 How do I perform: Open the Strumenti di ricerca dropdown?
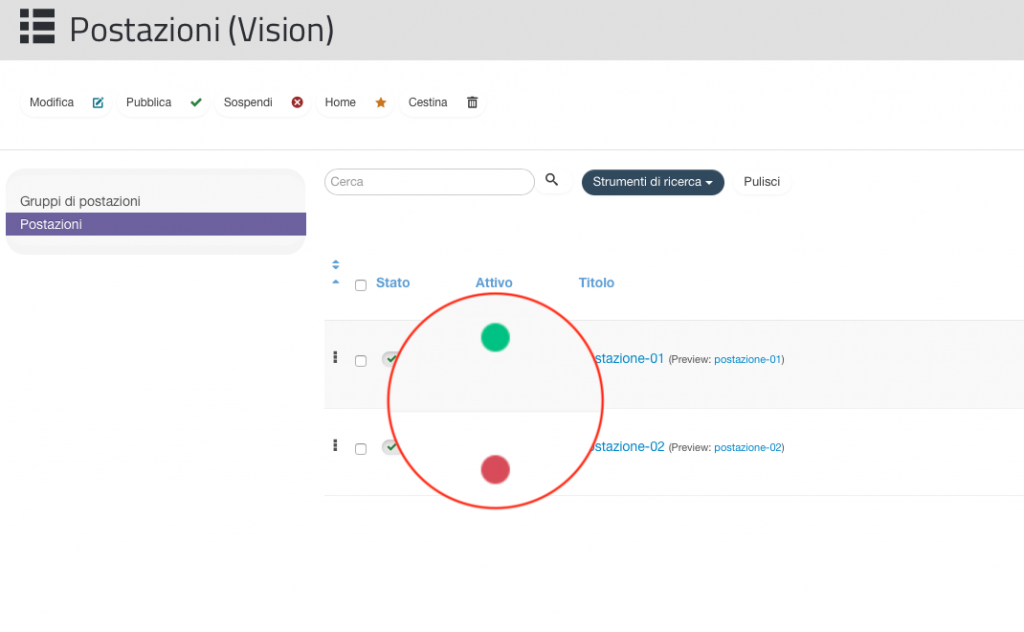click(653, 182)
